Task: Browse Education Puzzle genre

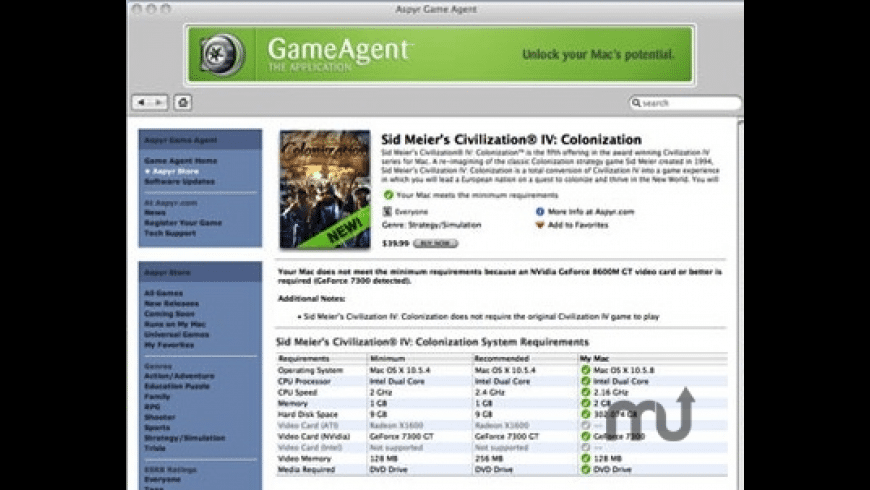Action: click(177, 386)
